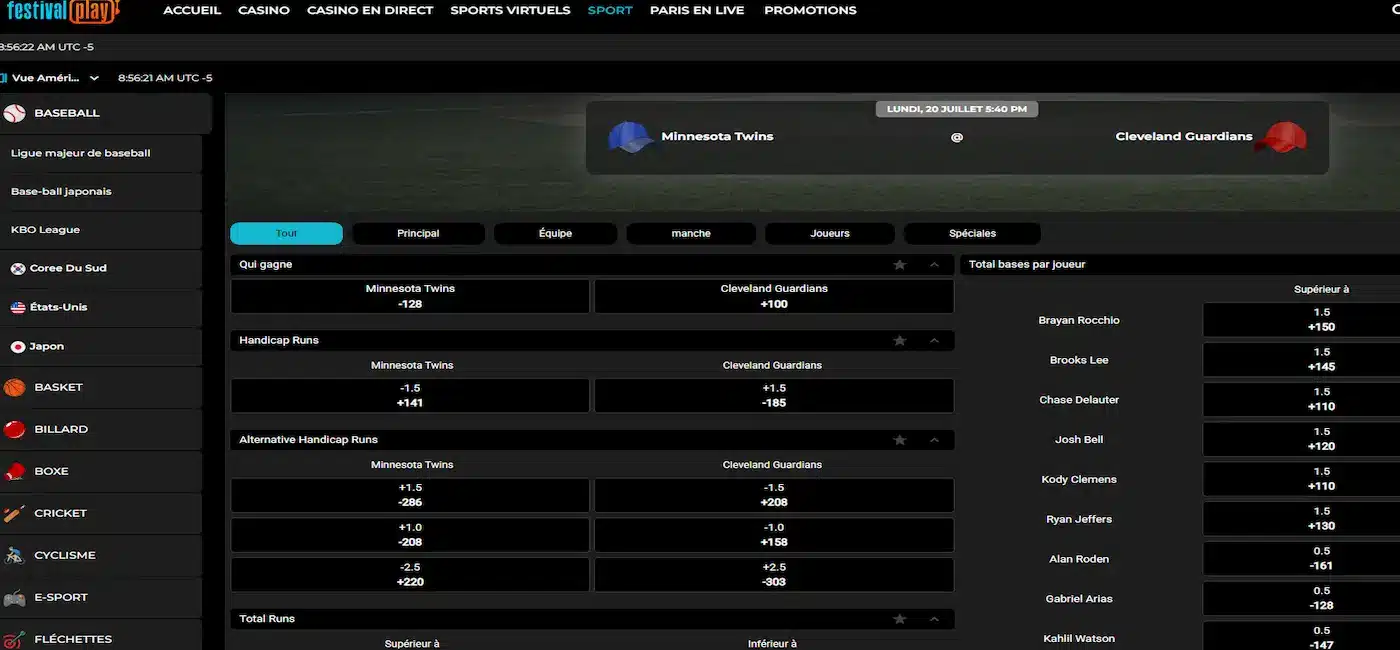Select Guardians -1.0 alternative at +158
Screen dimensions: 1400x650
pyautogui.click(x=774, y=535)
